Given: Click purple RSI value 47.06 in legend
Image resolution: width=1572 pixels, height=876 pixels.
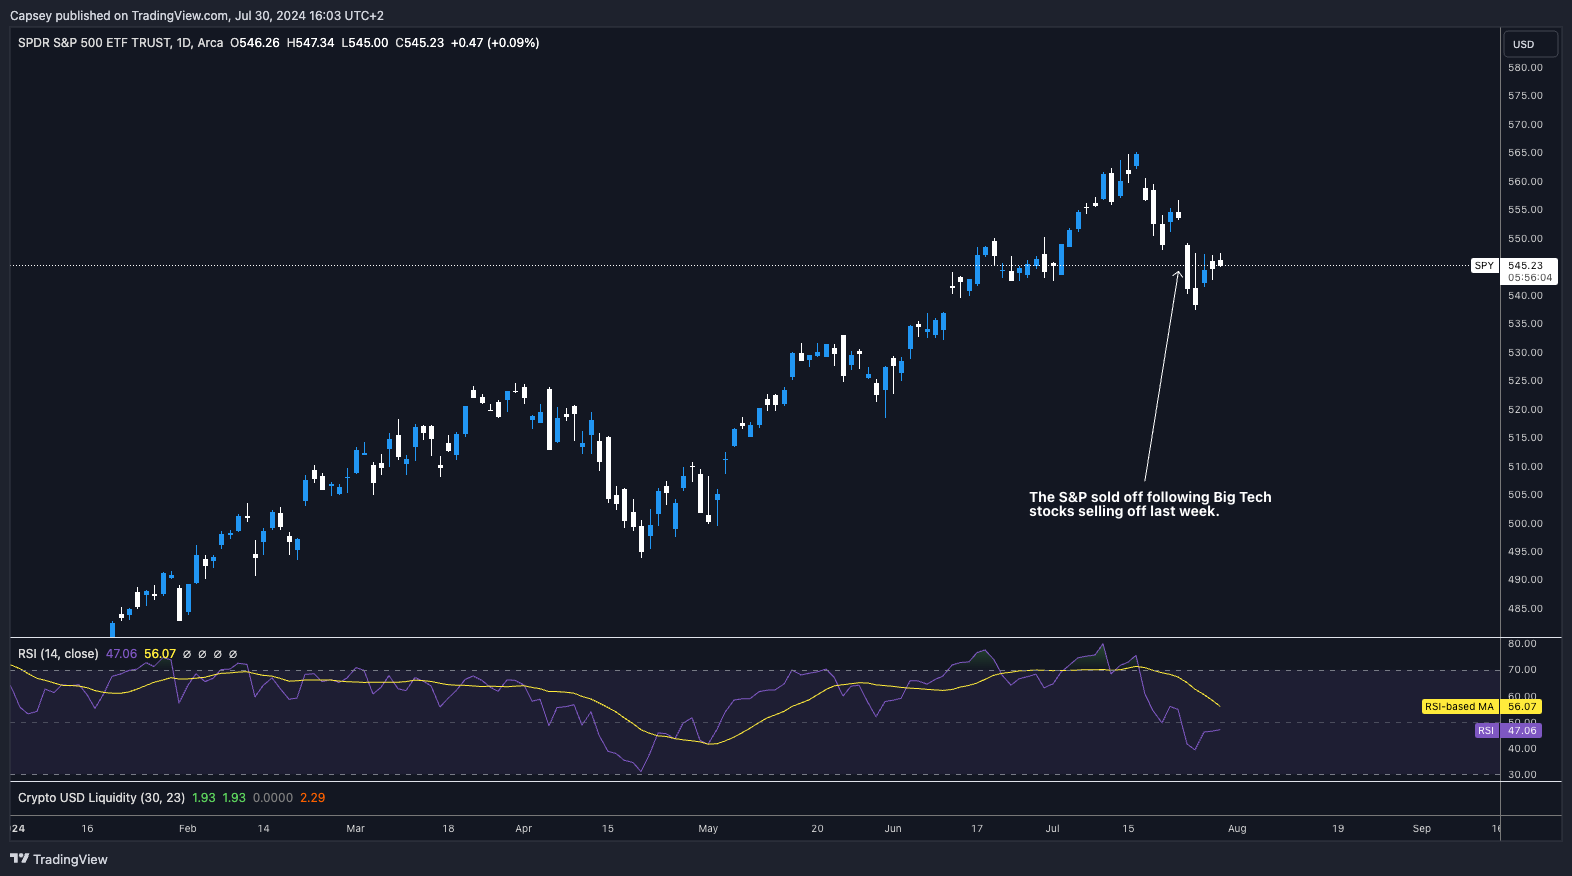Looking at the screenshot, I should 121,654.
